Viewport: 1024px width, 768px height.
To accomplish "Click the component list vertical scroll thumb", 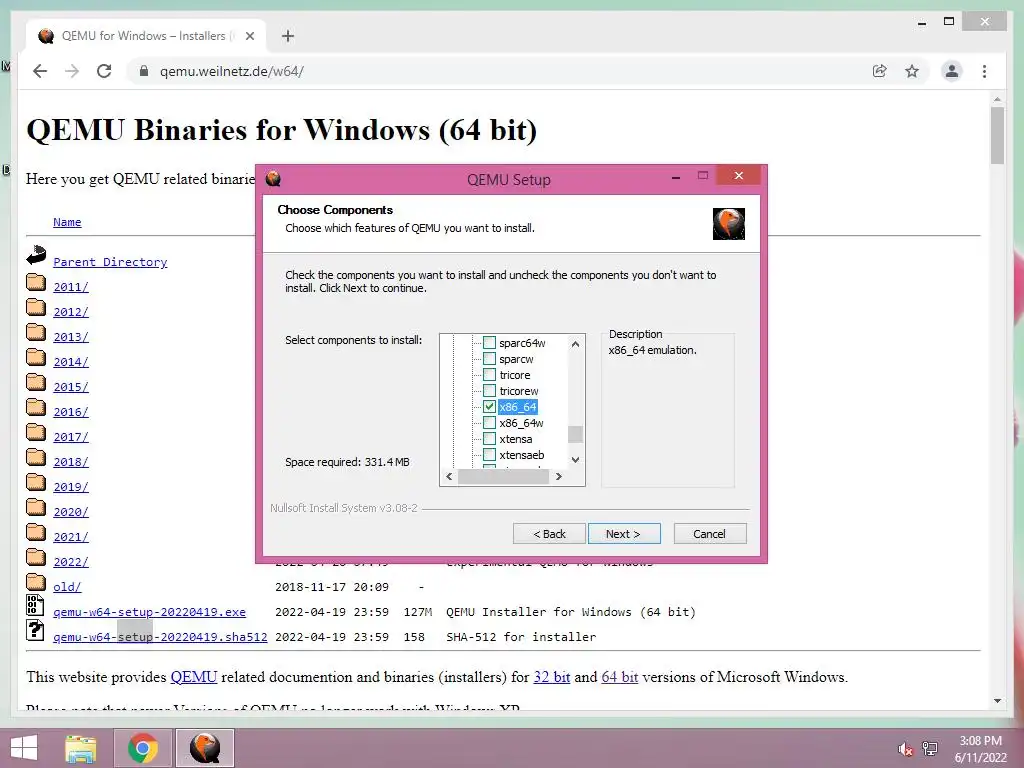I will (x=575, y=434).
